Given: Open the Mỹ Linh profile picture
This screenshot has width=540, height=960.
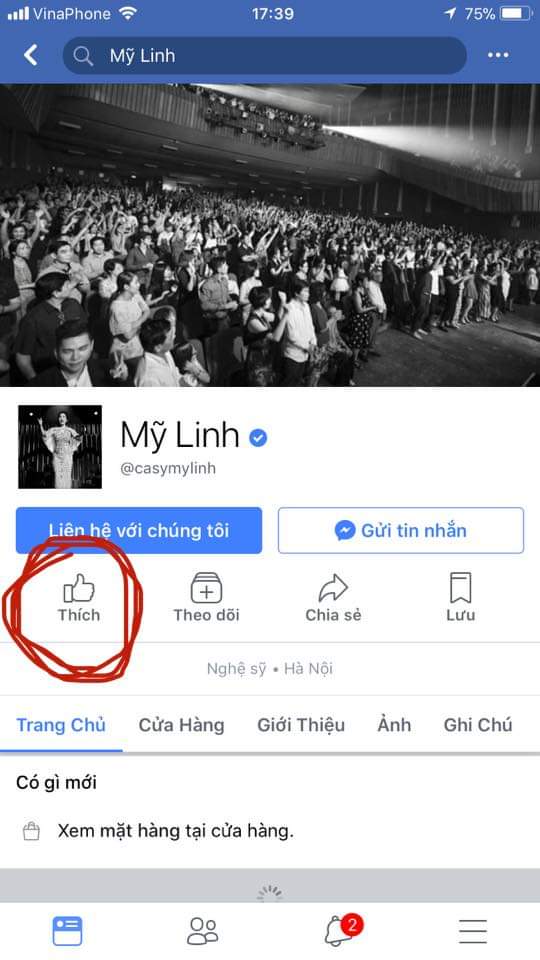Looking at the screenshot, I should 60,446.
